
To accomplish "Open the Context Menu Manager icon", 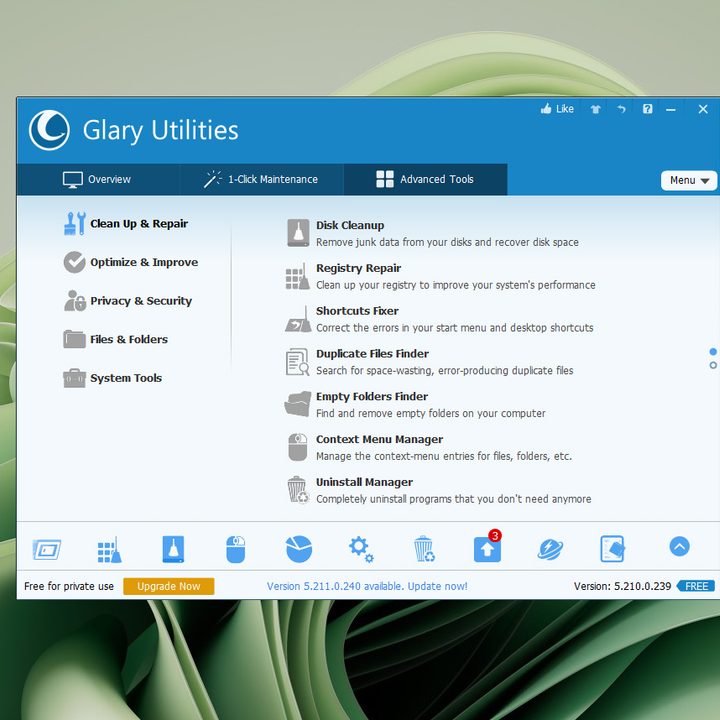I will 298,447.
